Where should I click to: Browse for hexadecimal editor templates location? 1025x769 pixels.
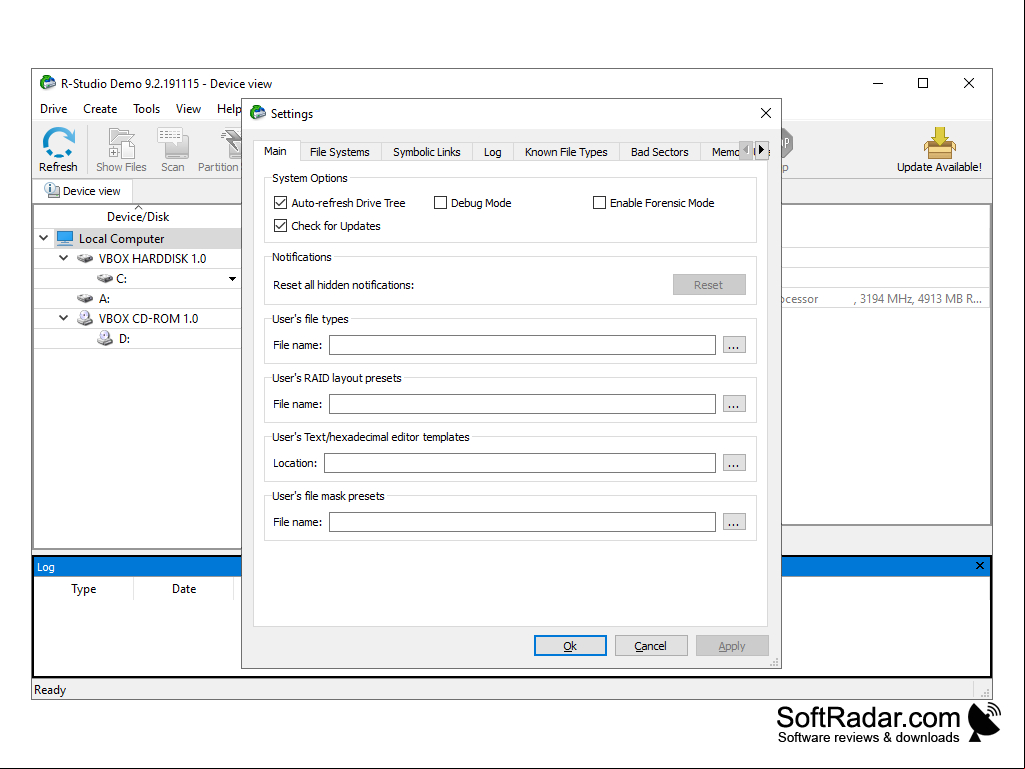[x=734, y=463]
